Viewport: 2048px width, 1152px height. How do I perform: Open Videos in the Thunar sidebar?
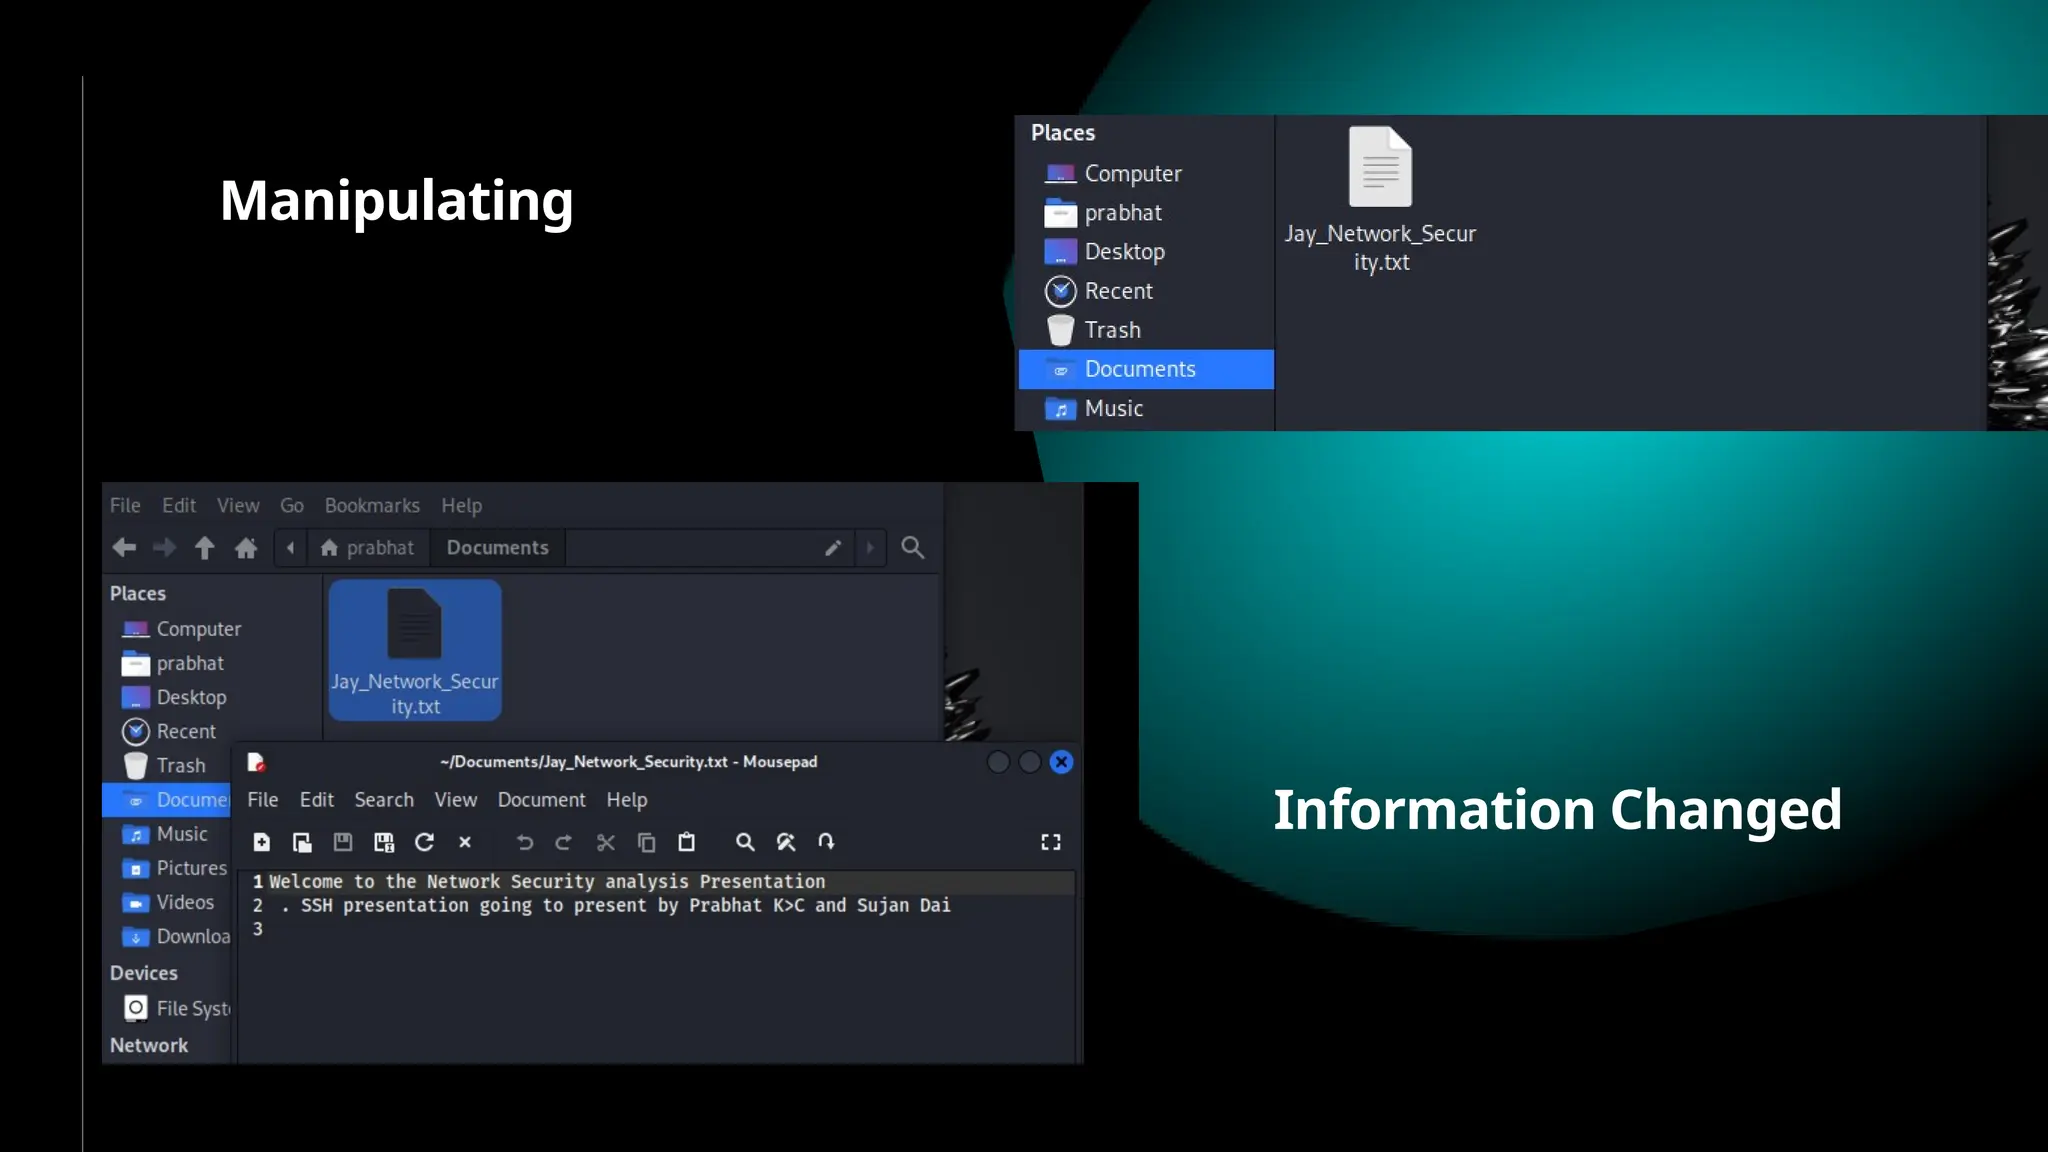point(168,902)
